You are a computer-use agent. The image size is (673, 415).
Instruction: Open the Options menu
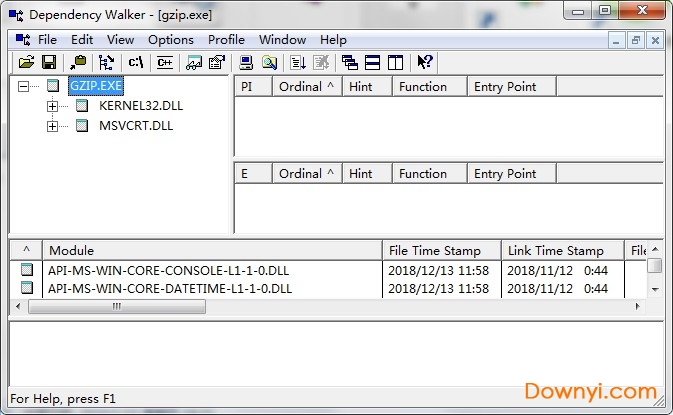171,40
